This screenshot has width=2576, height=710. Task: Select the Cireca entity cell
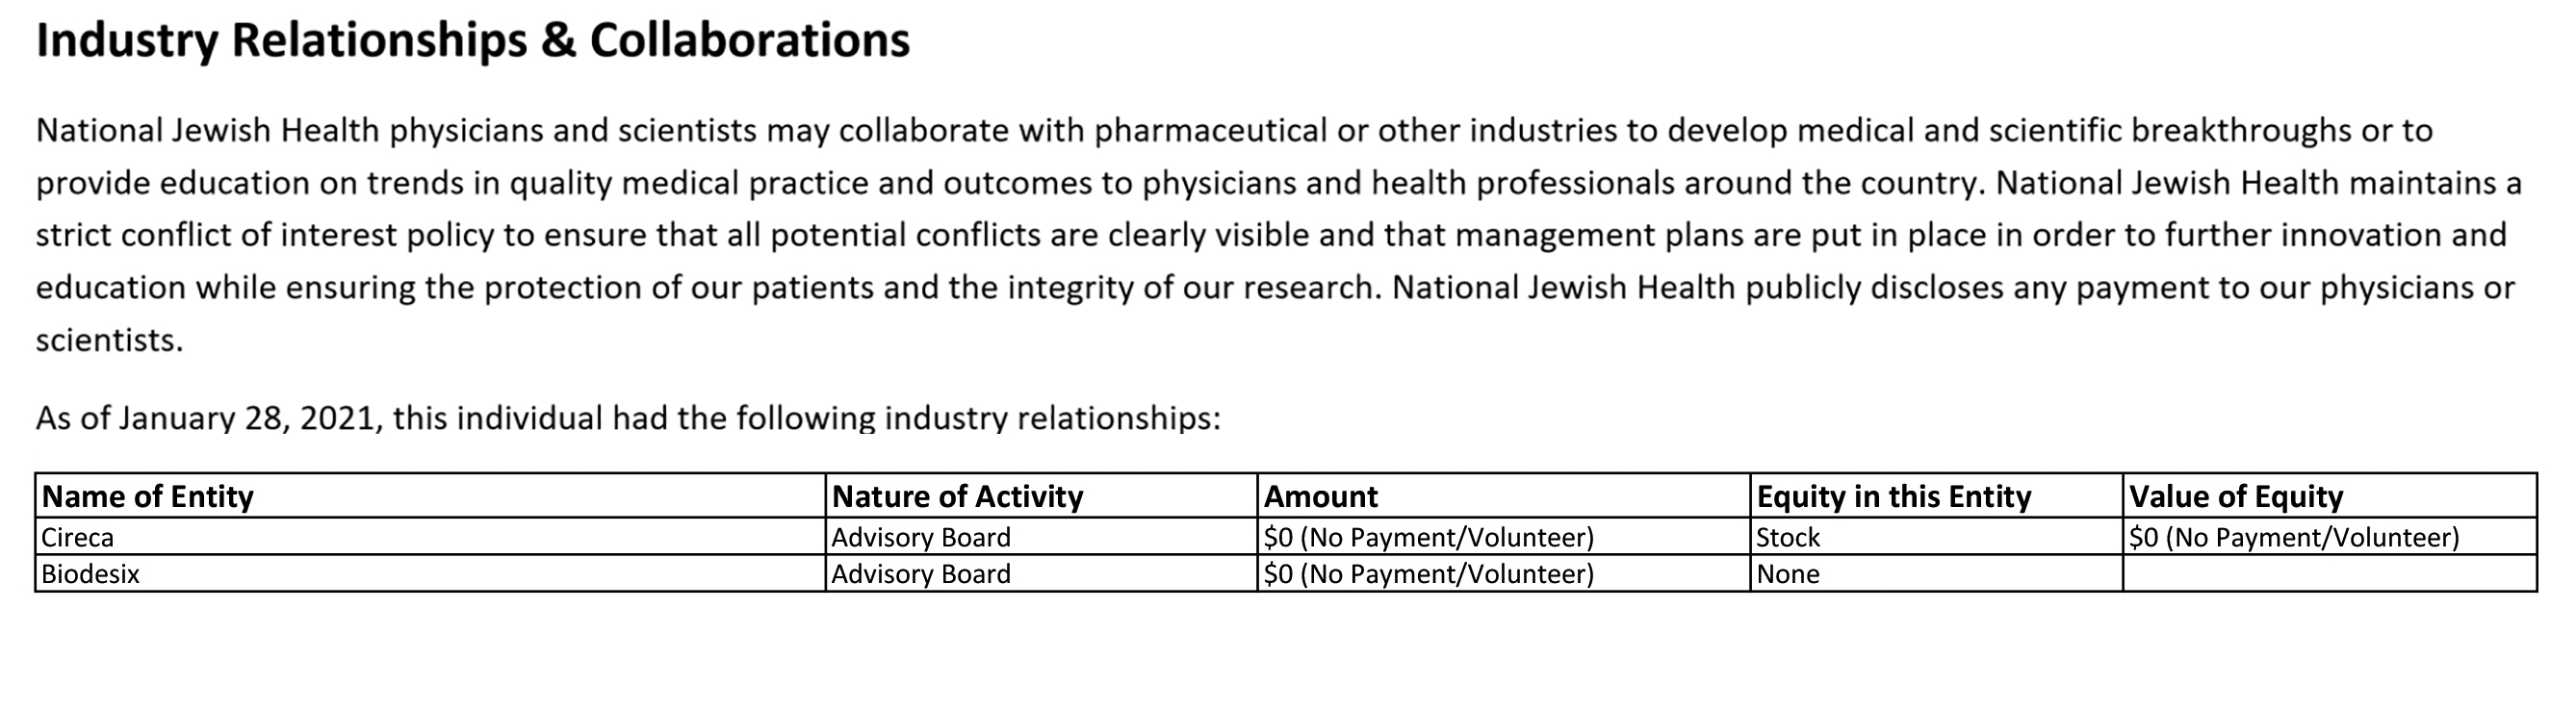78,538
